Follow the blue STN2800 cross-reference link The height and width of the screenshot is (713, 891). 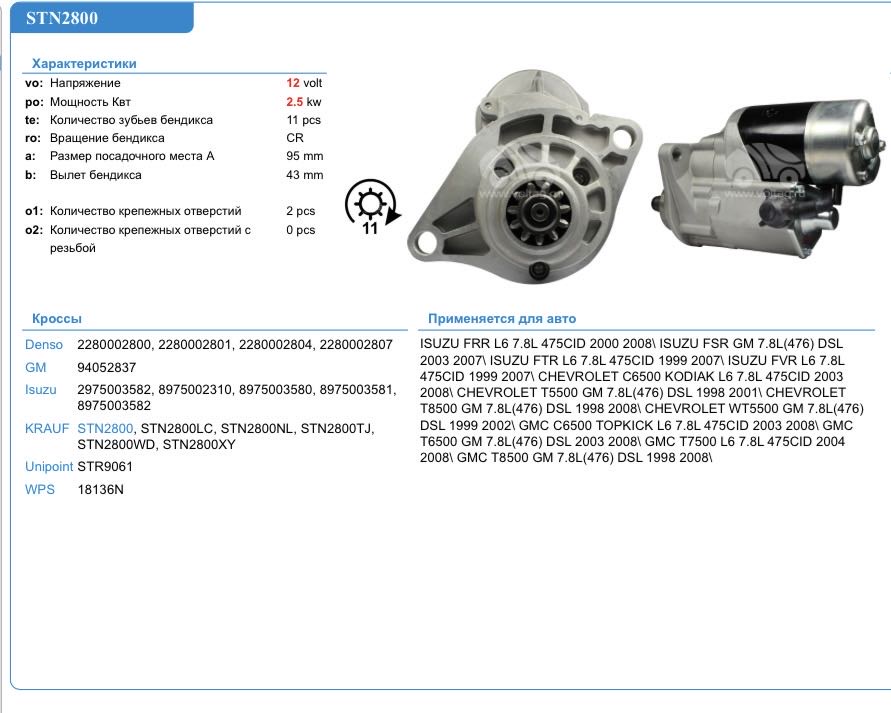[x=105, y=428]
